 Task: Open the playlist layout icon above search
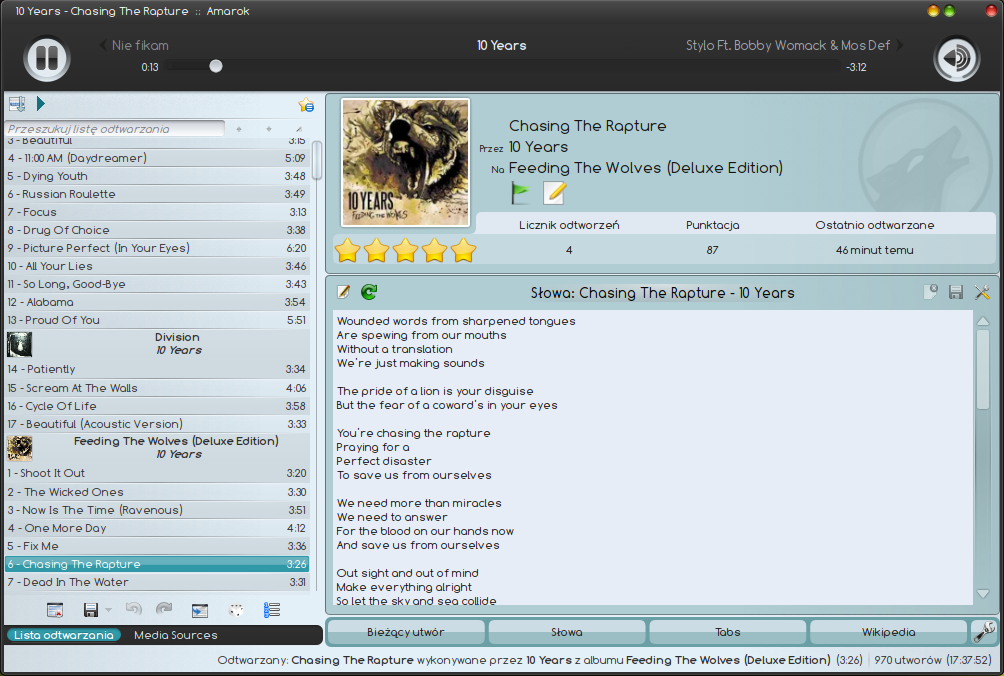[x=17, y=104]
